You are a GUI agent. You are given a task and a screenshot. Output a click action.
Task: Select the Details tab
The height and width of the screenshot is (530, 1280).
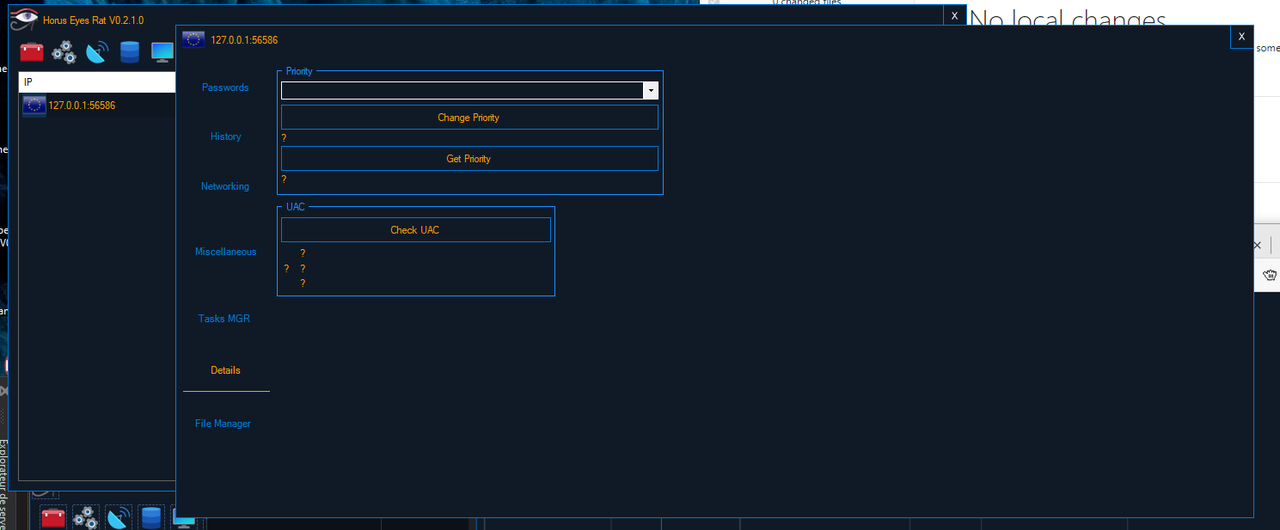225,370
